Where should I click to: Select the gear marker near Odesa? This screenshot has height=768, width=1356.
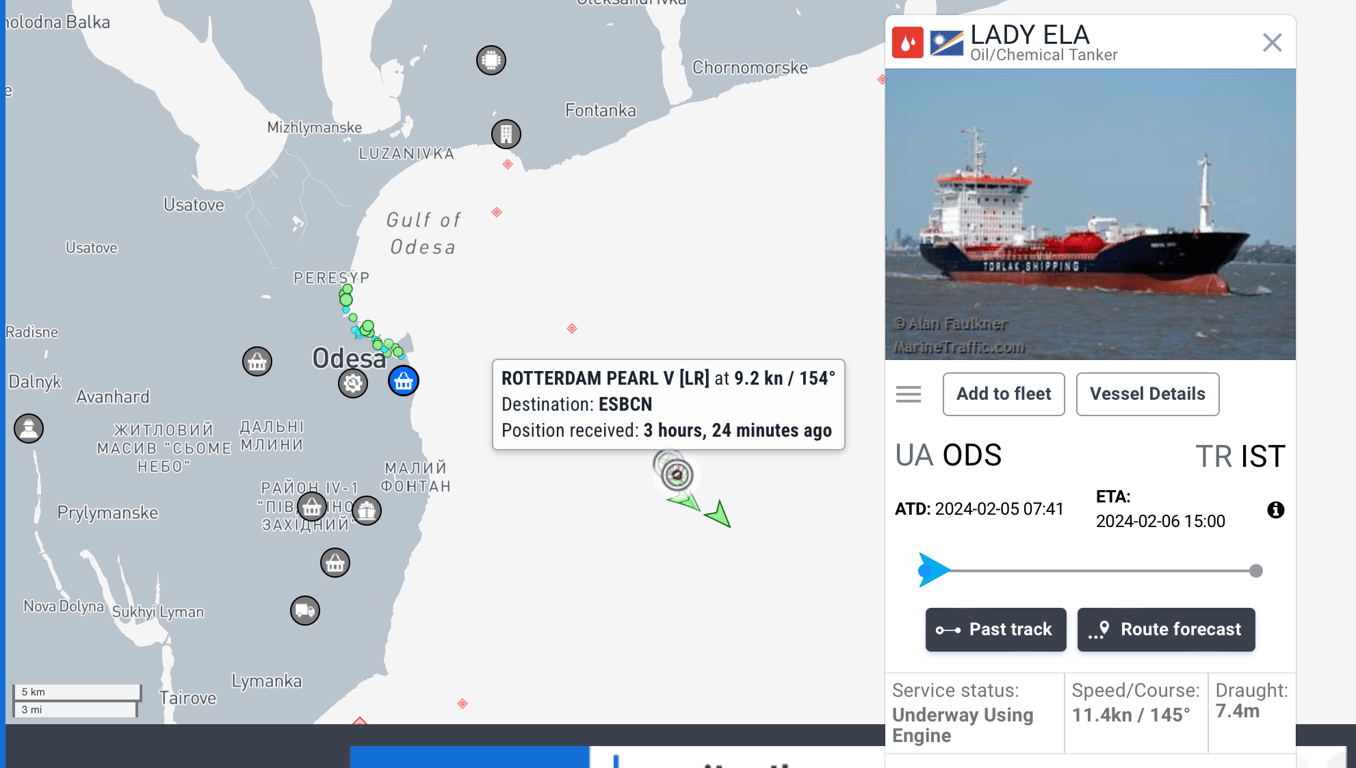click(x=352, y=382)
